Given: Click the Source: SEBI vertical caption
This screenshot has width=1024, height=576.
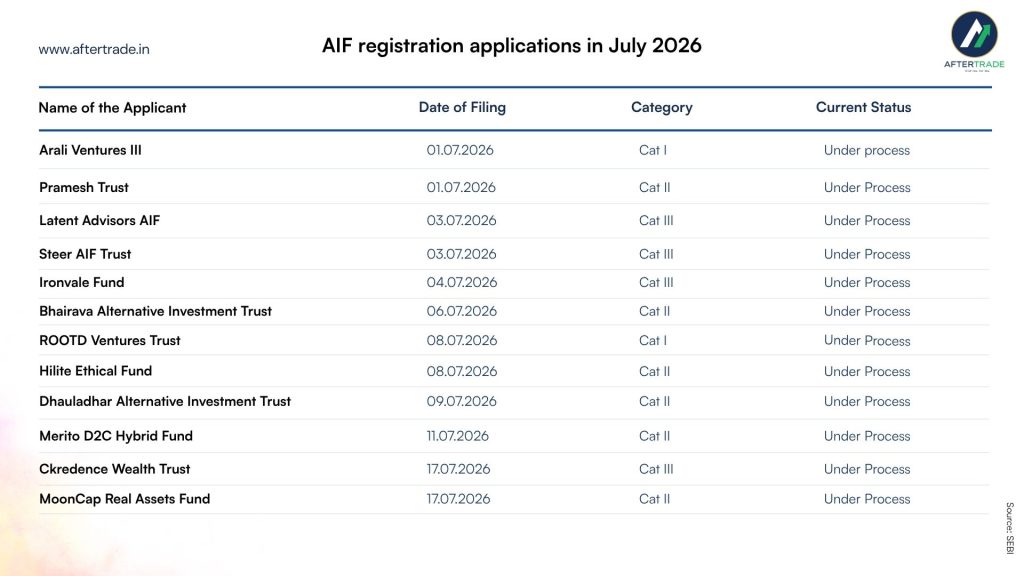Looking at the screenshot, I should [1010, 528].
